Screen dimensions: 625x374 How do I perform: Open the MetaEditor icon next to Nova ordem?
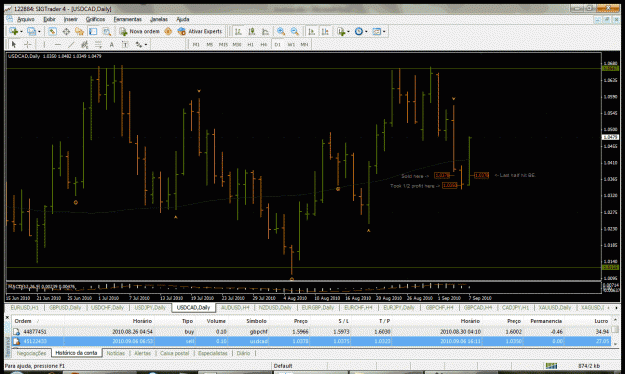[x=168, y=31]
